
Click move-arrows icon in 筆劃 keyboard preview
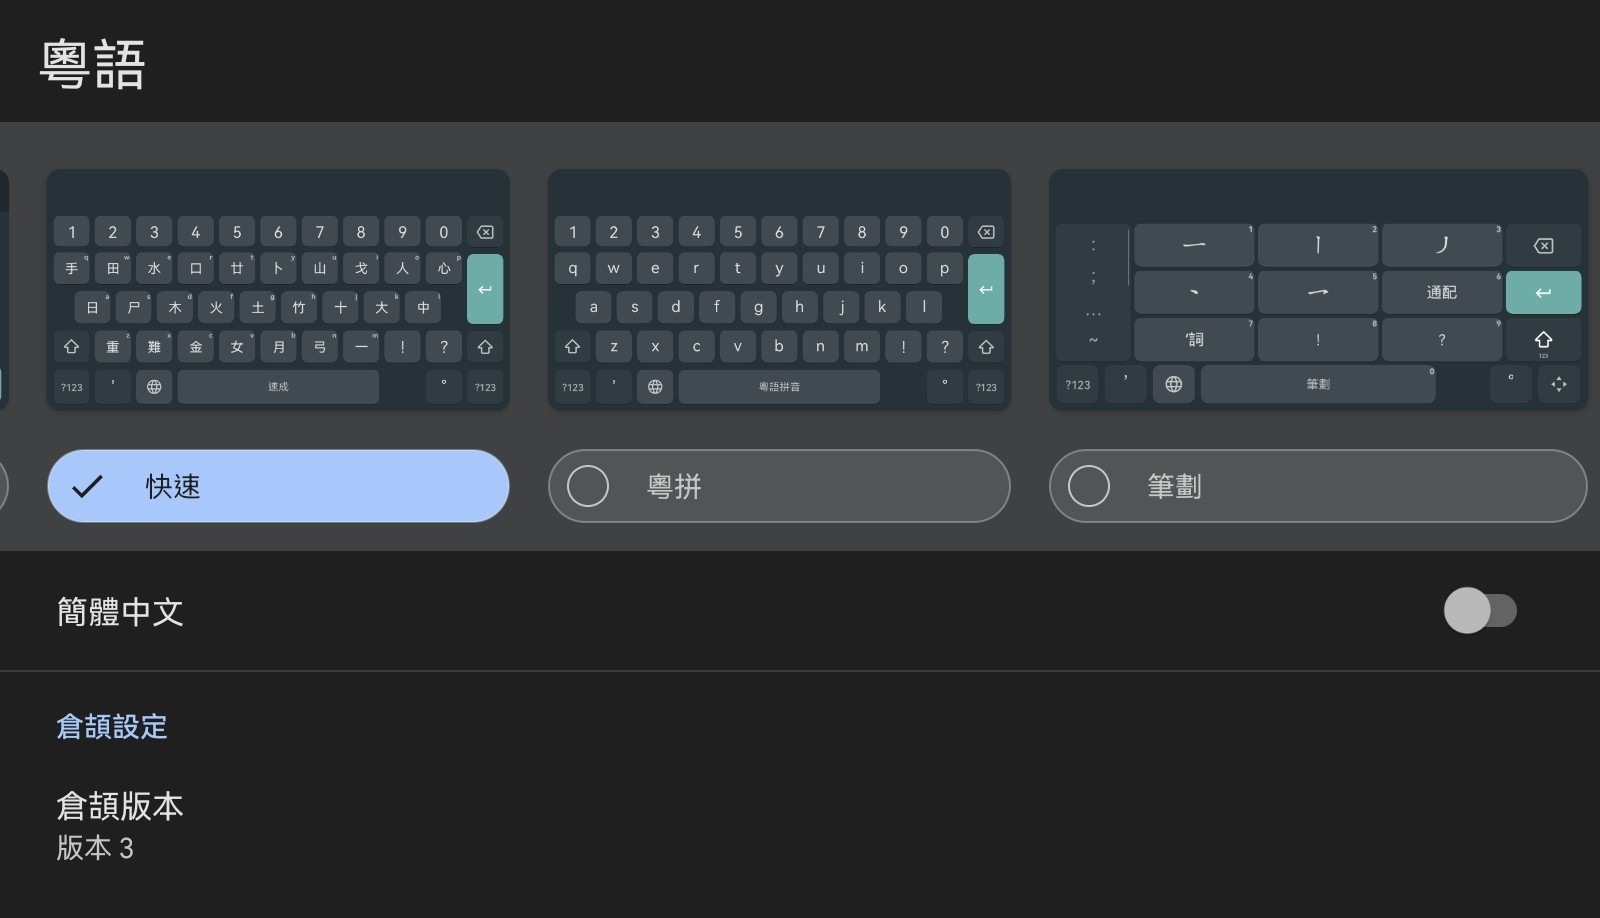pos(1558,384)
